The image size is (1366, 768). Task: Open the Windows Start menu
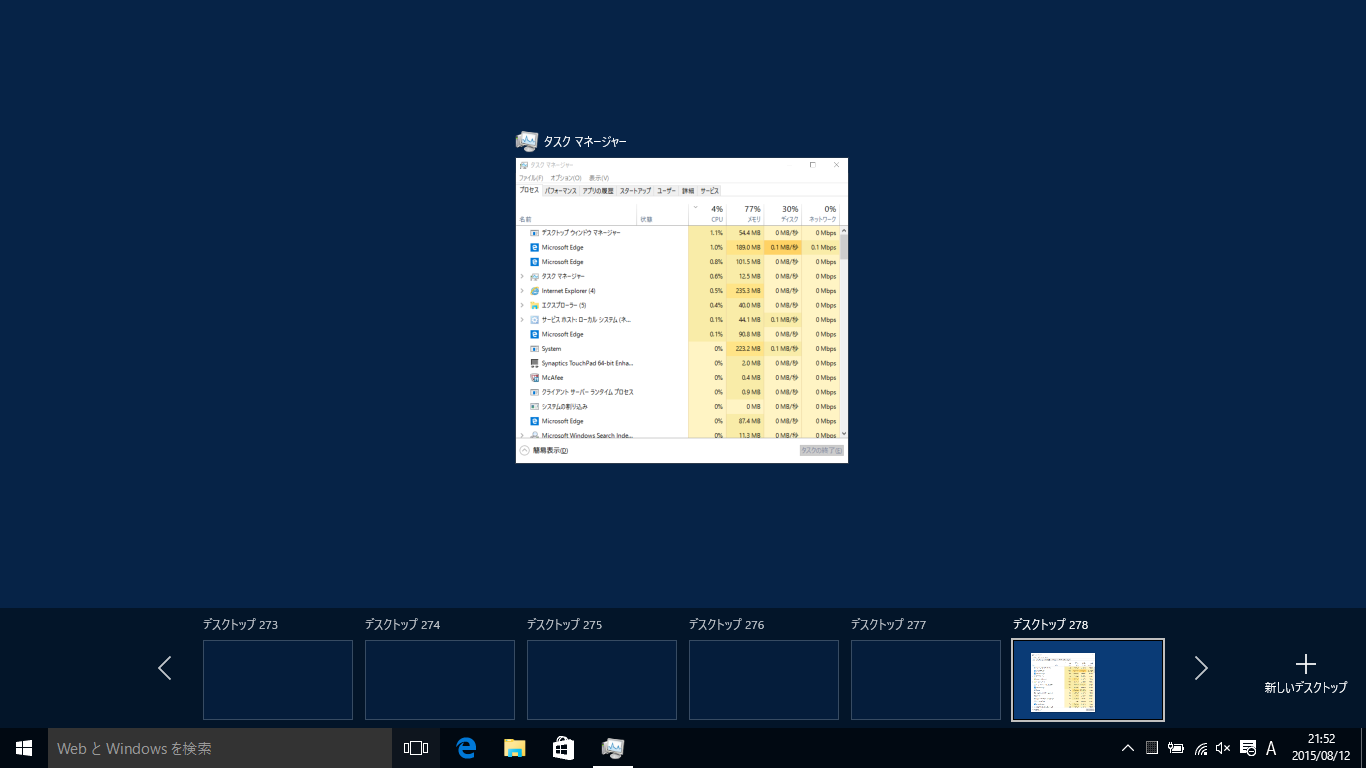click(24, 748)
